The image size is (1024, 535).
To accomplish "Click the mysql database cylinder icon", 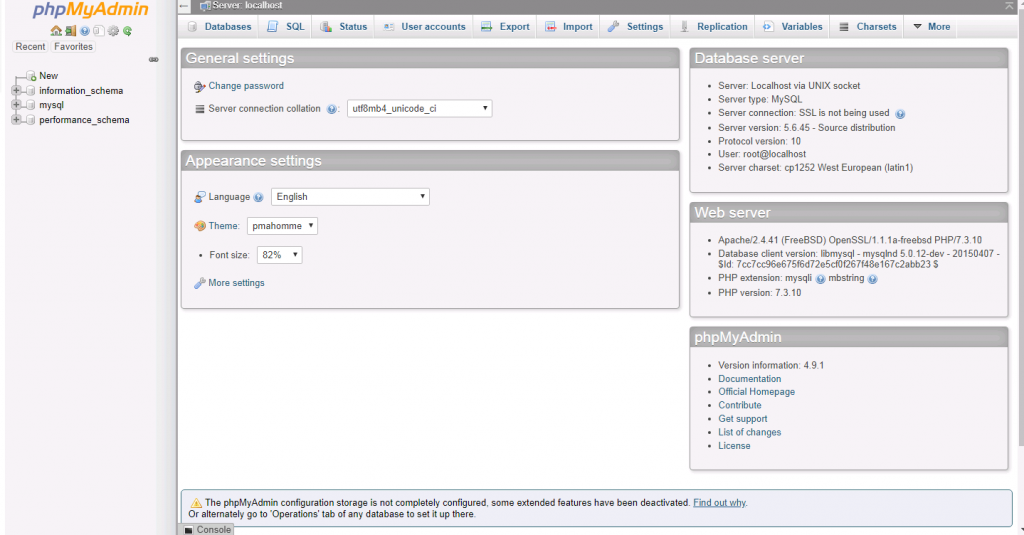I will pos(30,105).
